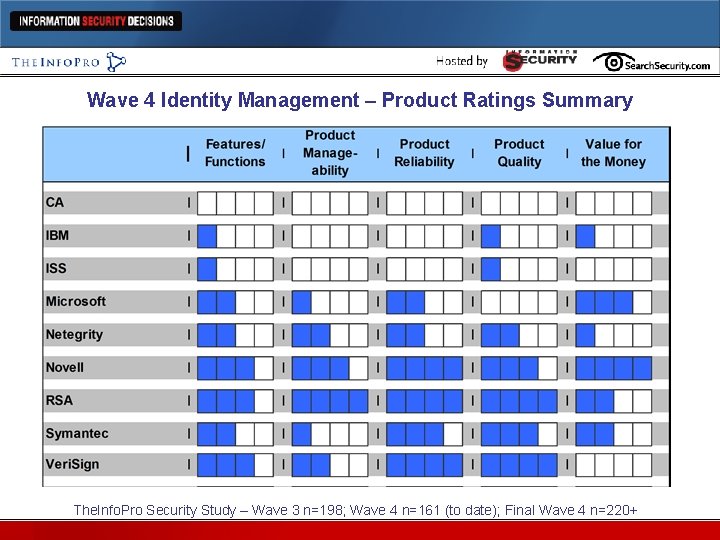Click the Product Manageability column header
The width and height of the screenshot is (720, 540).
tap(330, 153)
